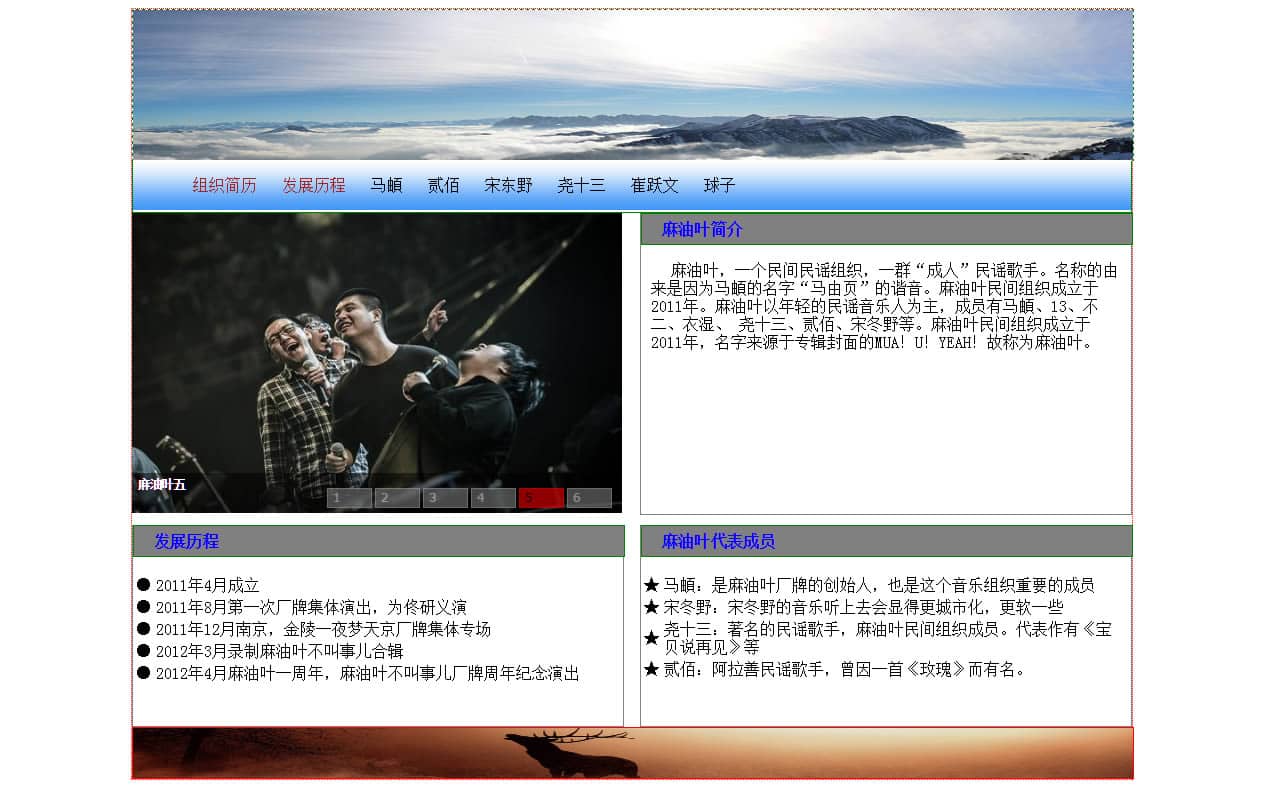Viewport: 1263px width, 788px height.
Task: Open the 组织简历 navigation link
Action: coord(224,185)
